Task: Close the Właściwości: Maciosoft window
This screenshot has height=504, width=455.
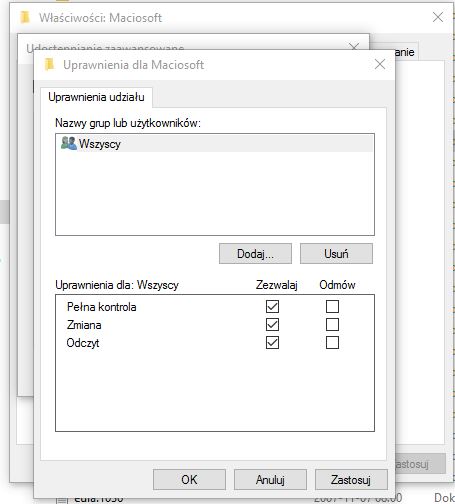Action: (438, 17)
